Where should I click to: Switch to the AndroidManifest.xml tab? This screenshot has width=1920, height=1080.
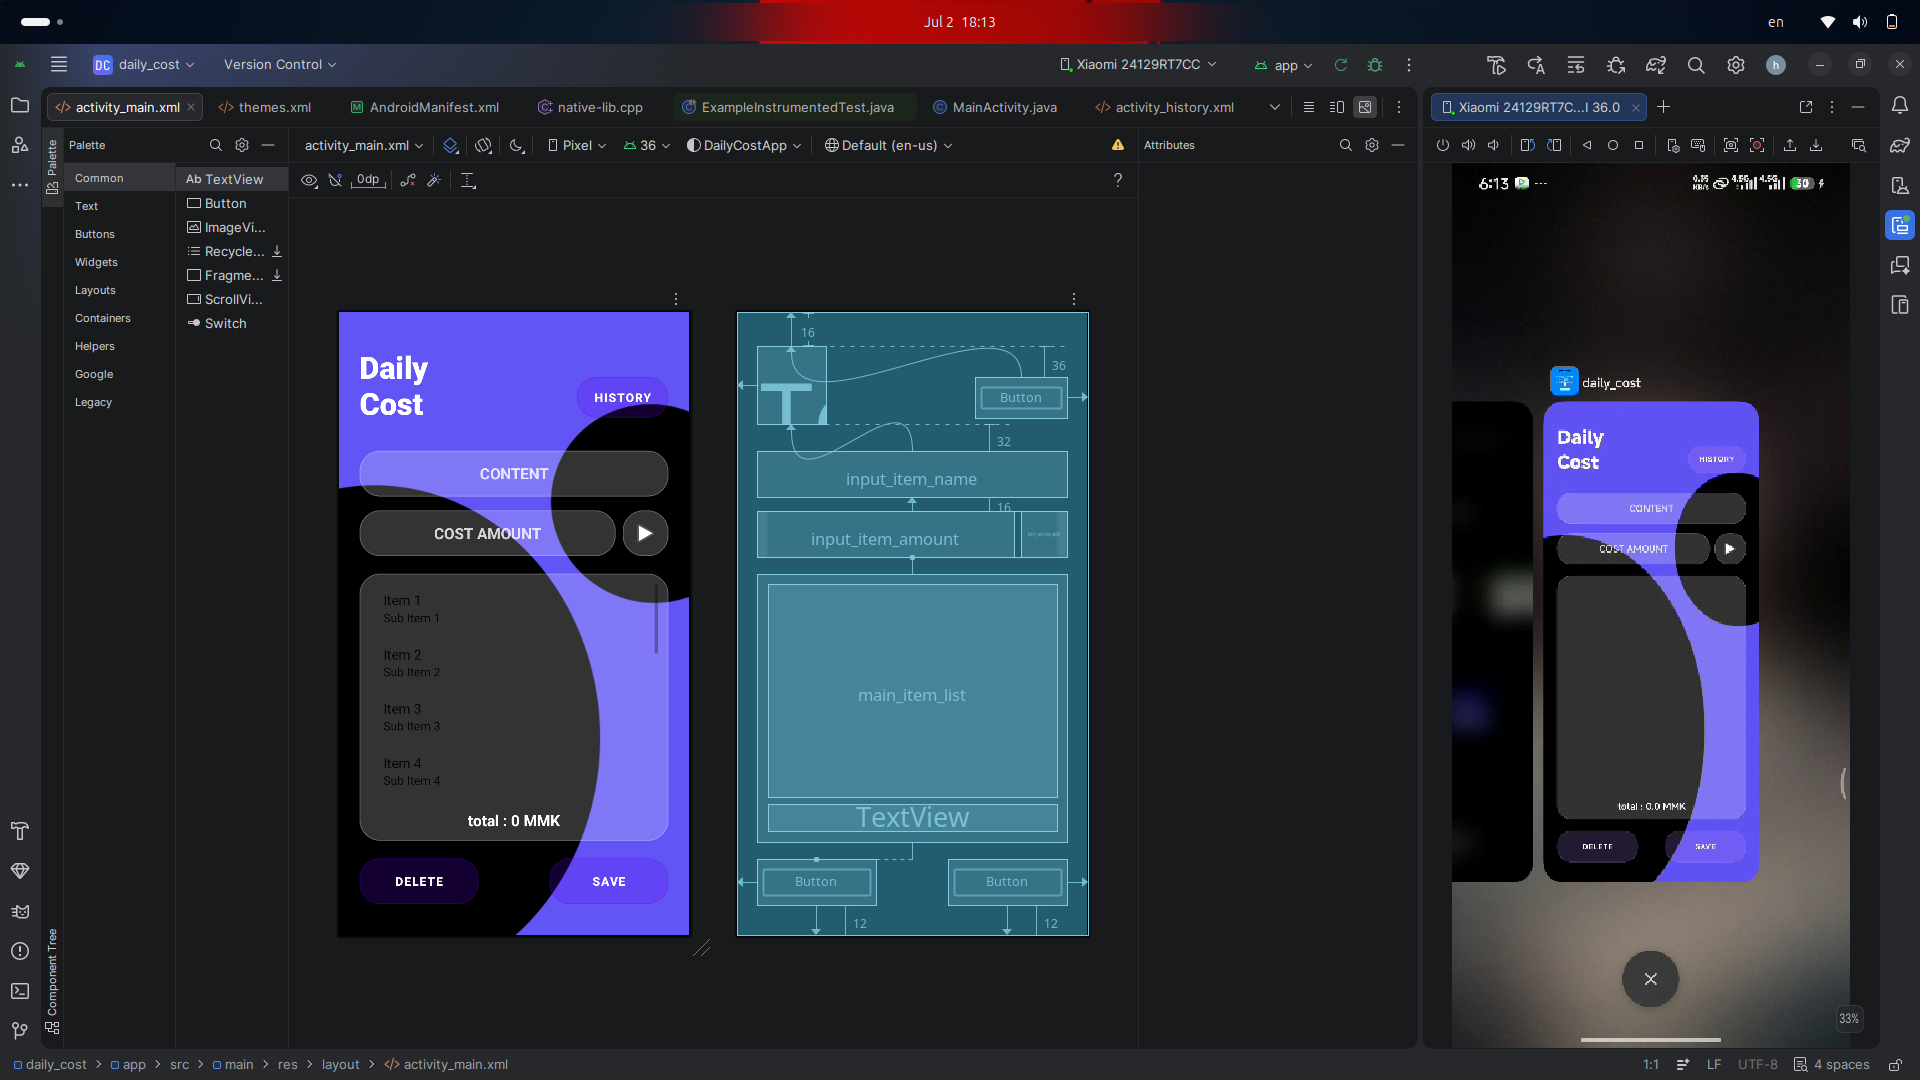[425, 107]
